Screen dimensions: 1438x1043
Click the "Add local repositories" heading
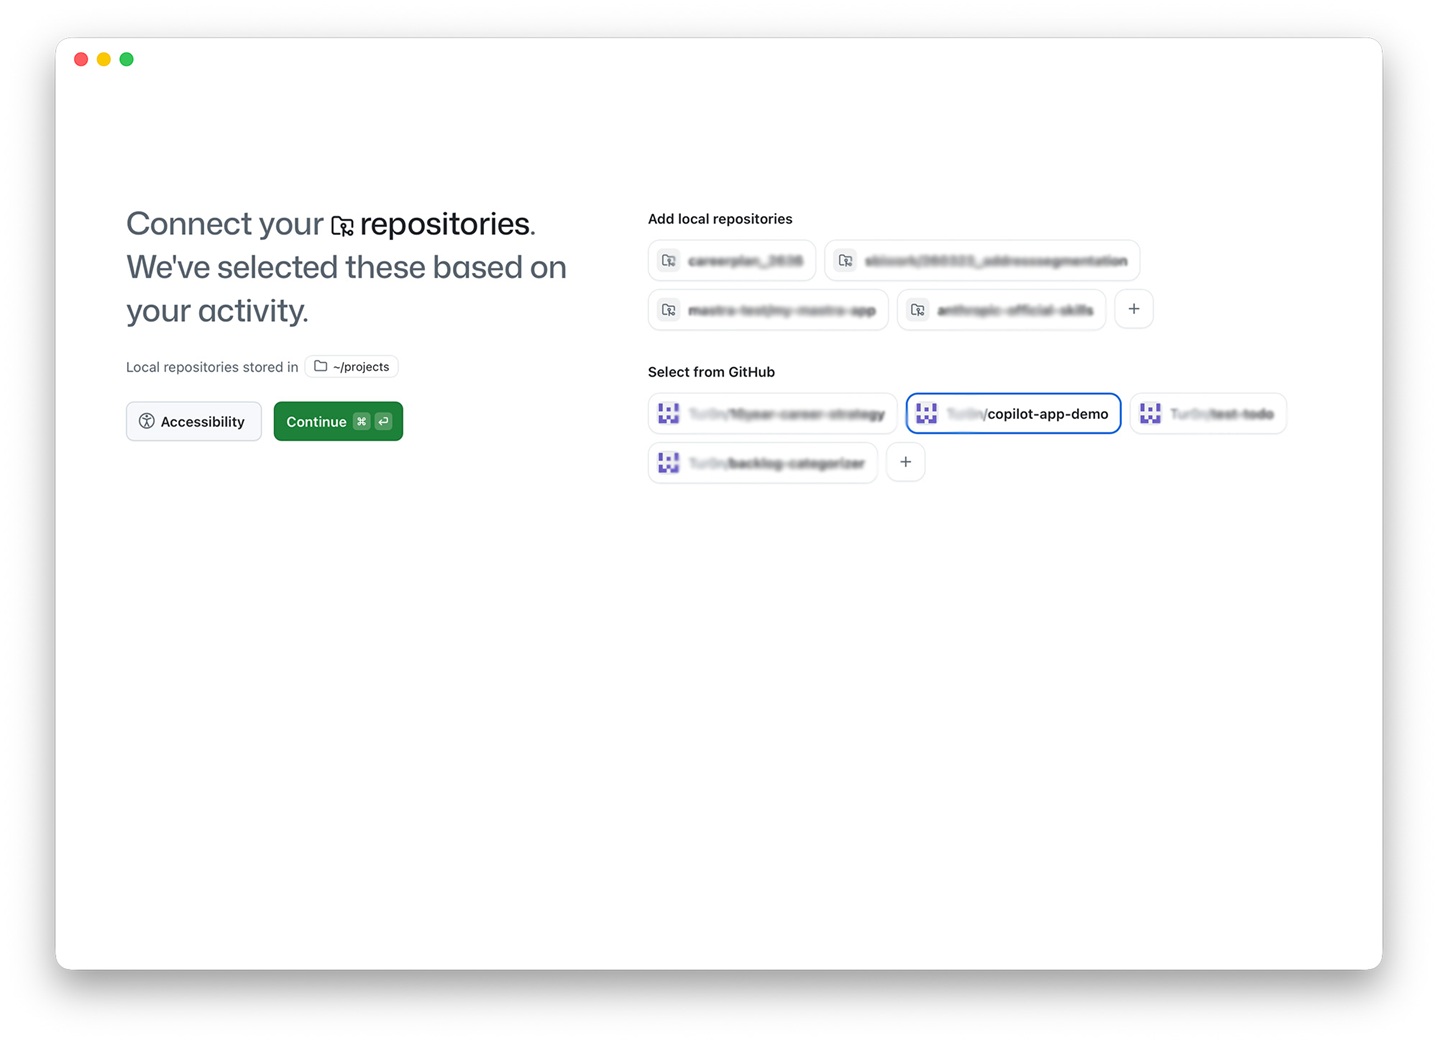720,219
